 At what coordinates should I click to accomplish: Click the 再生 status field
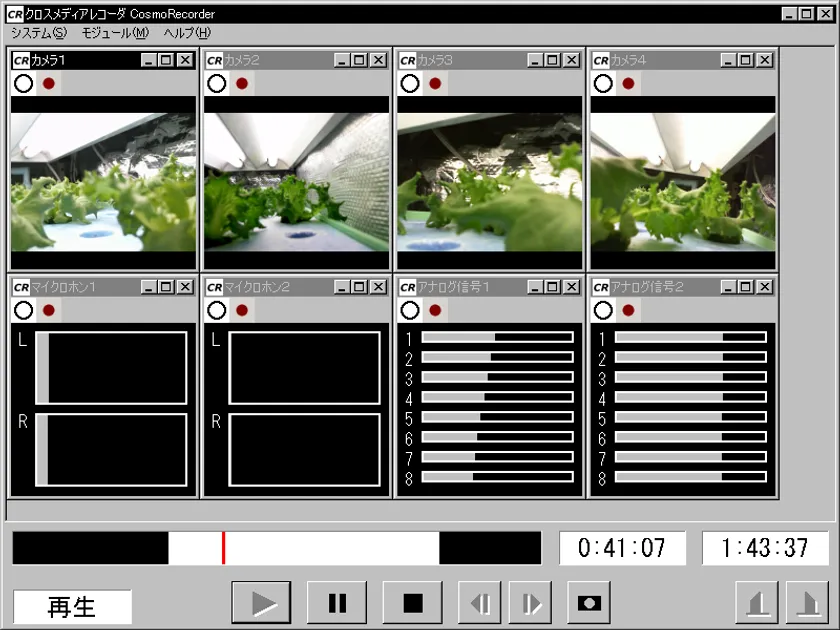[72, 606]
